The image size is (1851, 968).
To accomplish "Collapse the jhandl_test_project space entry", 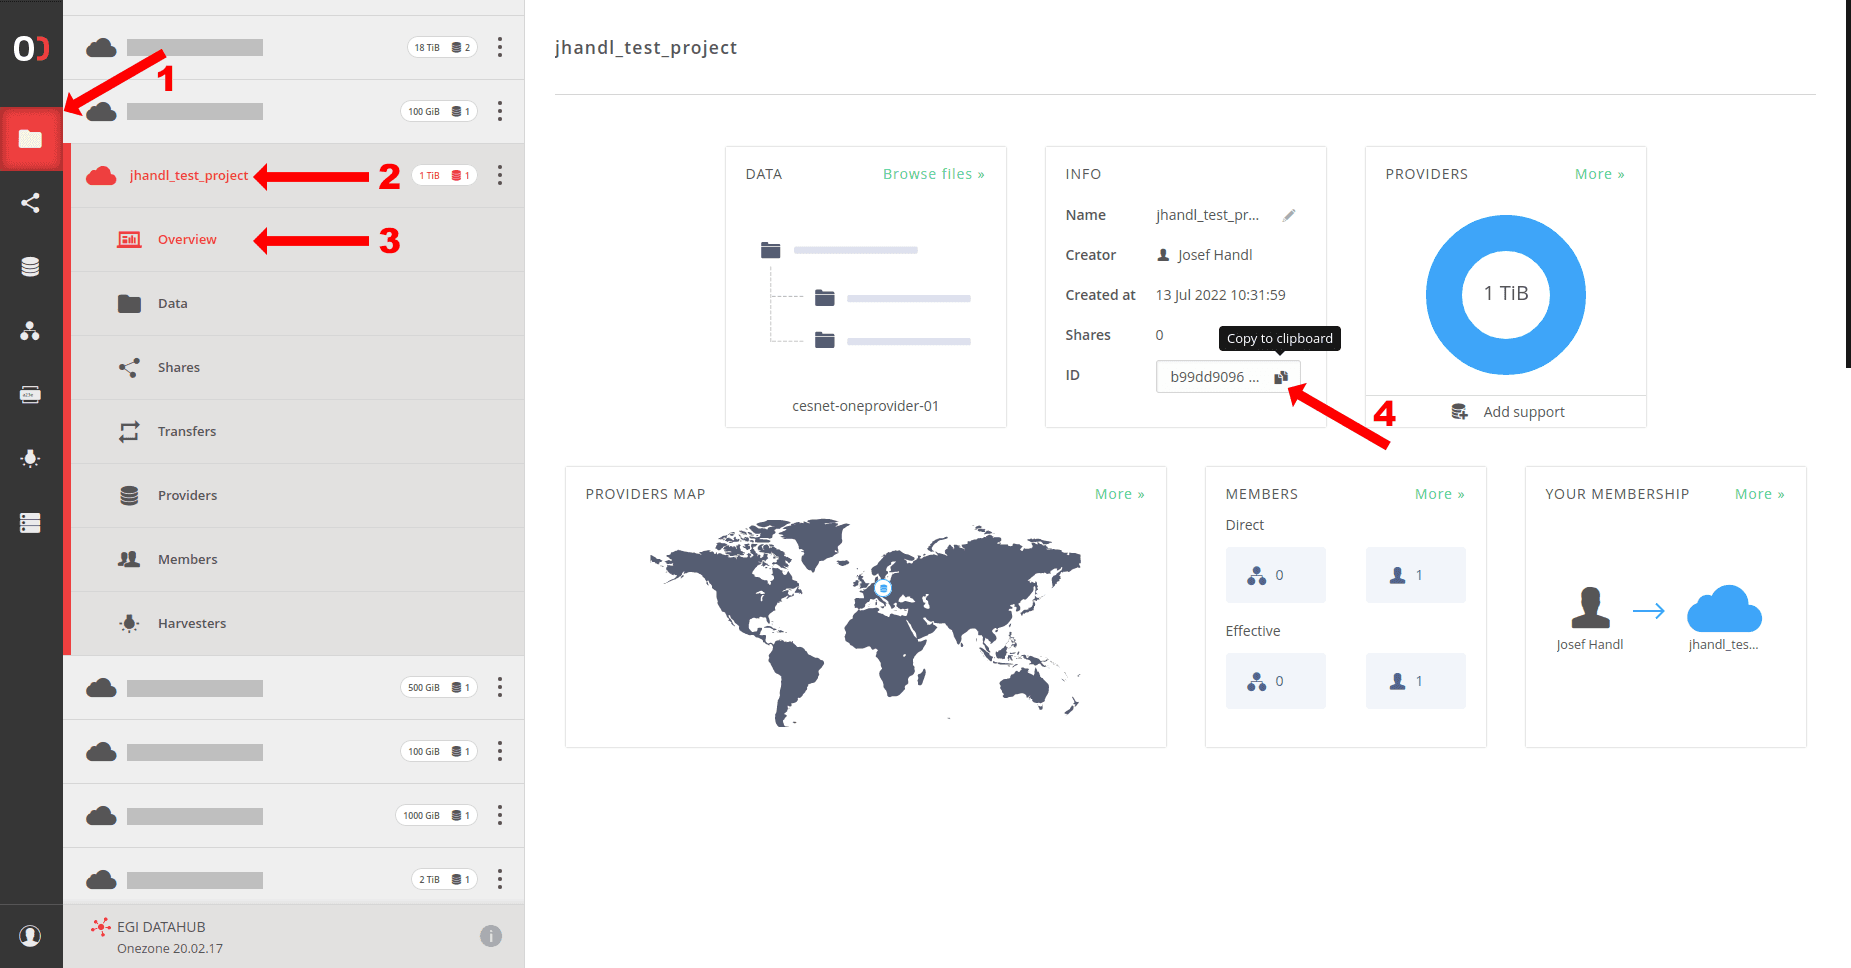I will 188,176.
